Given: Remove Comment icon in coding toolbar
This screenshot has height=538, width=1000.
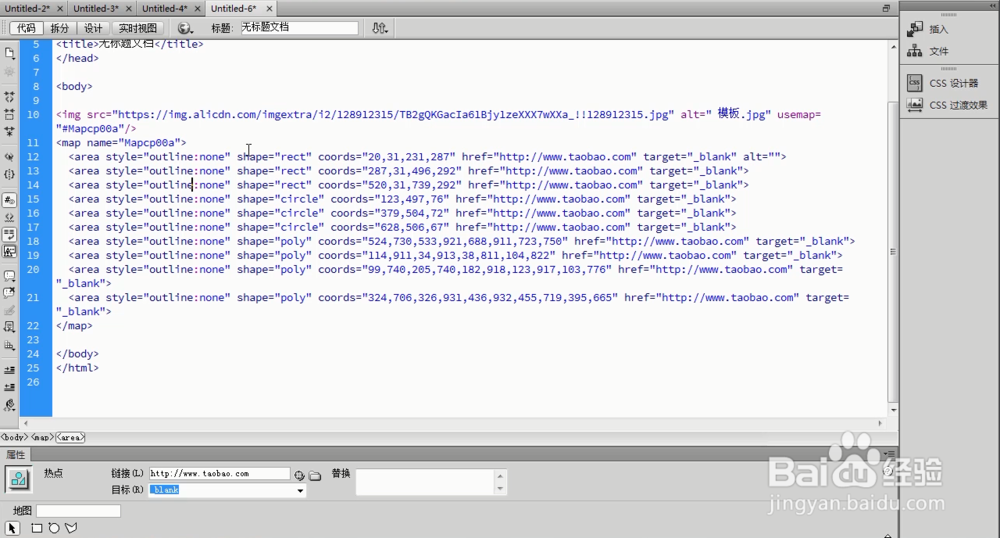Looking at the screenshot, I should [x=10, y=293].
